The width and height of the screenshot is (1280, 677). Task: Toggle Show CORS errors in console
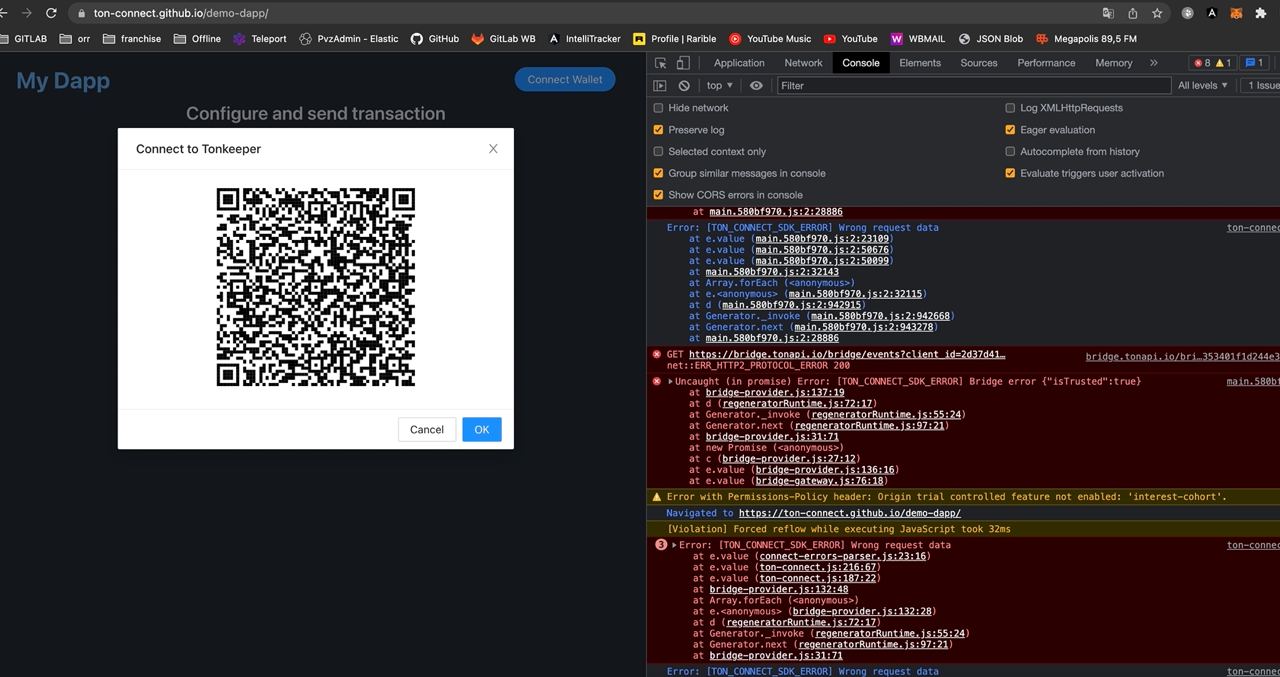click(x=658, y=195)
